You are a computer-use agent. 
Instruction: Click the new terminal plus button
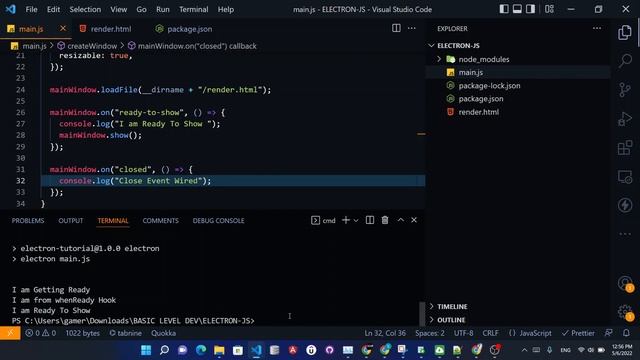pyautogui.click(x=345, y=220)
